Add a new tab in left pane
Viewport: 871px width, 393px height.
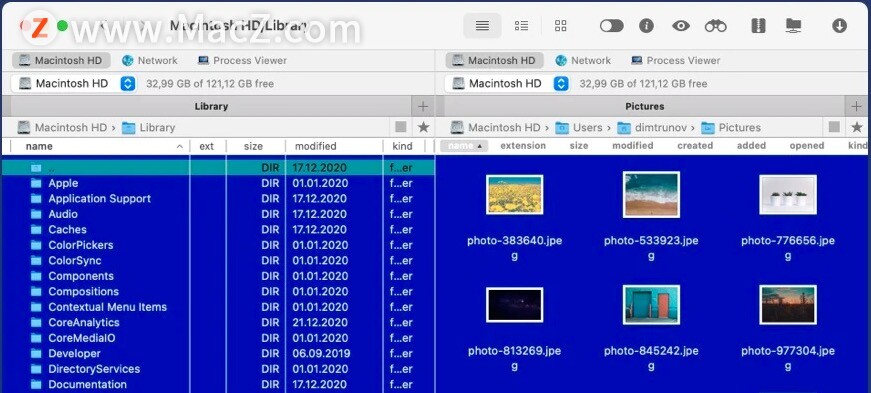click(423, 106)
